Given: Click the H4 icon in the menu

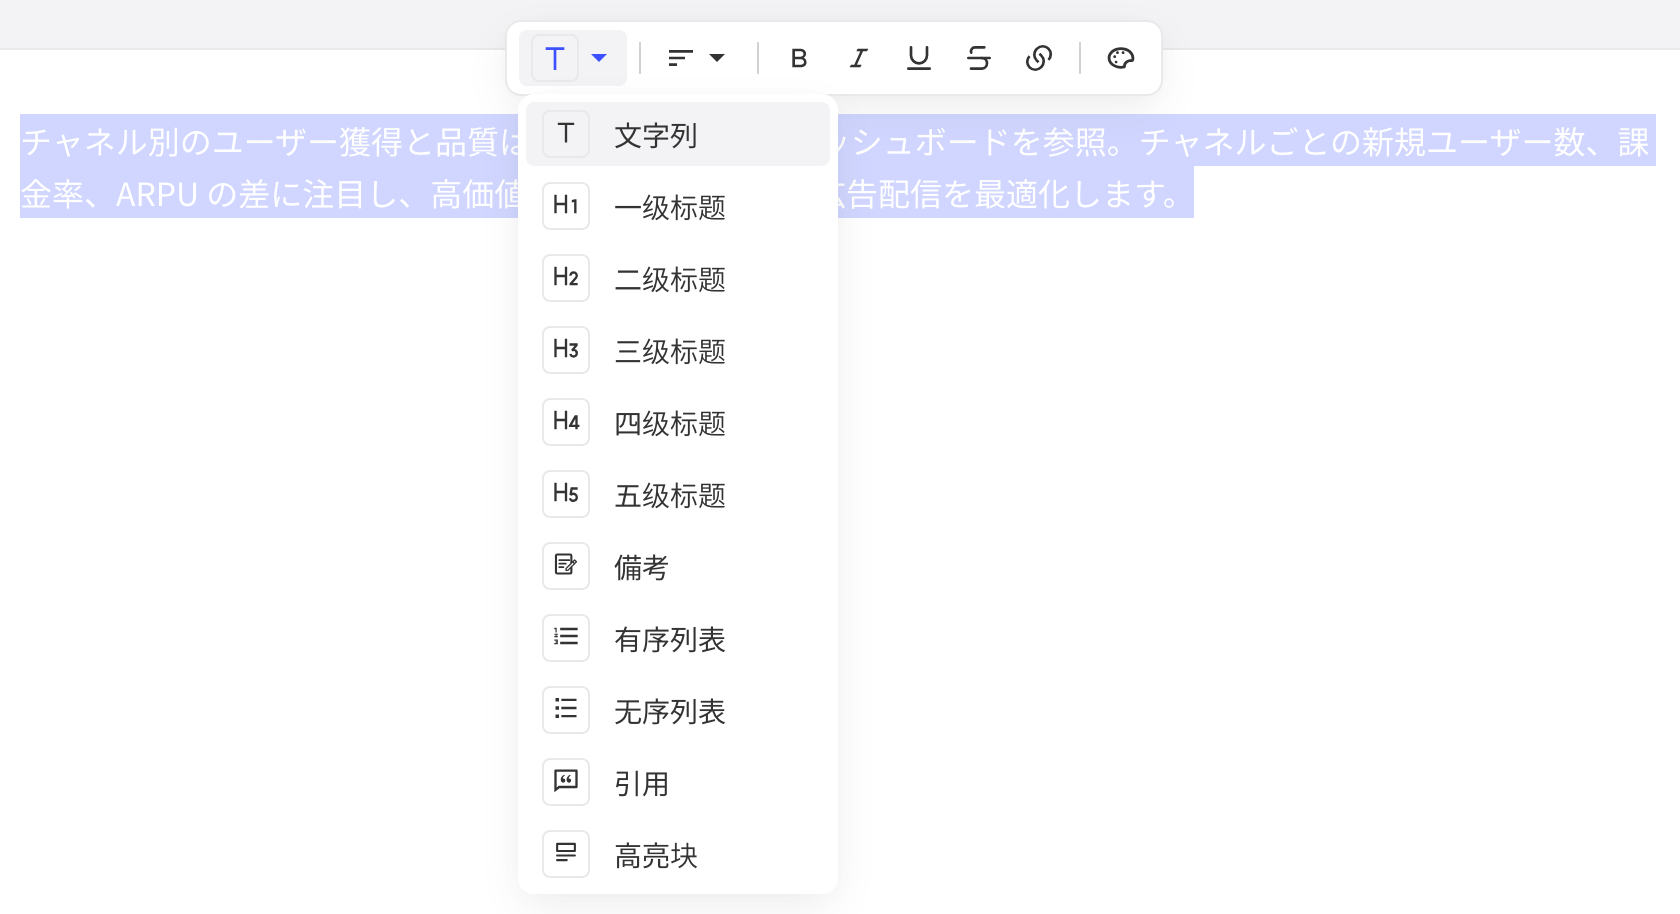Looking at the screenshot, I should pos(566,422).
